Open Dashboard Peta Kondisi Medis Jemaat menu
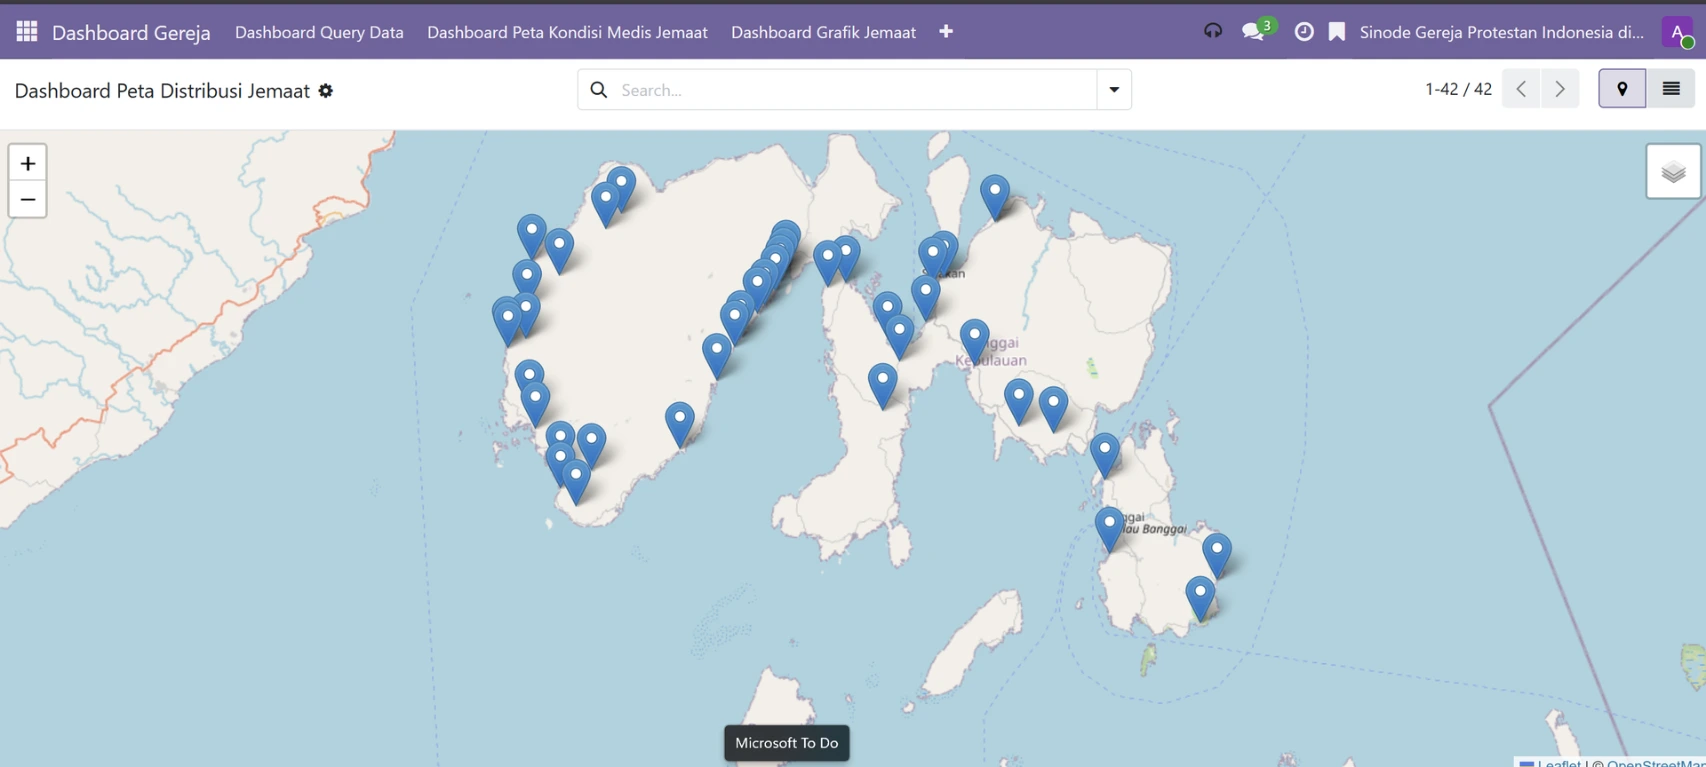 point(567,32)
